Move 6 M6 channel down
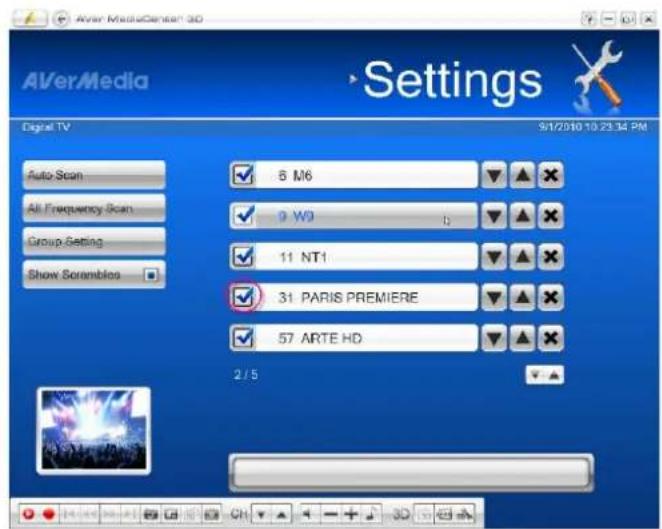This screenshot has height=529, width=662. (x=494, y=175)
